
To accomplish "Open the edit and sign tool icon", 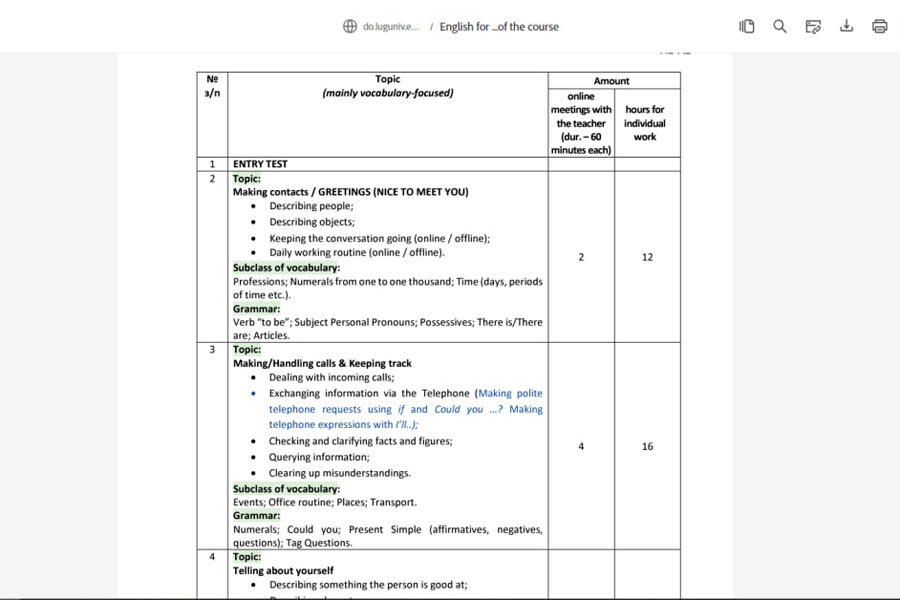I will [813, 27].
